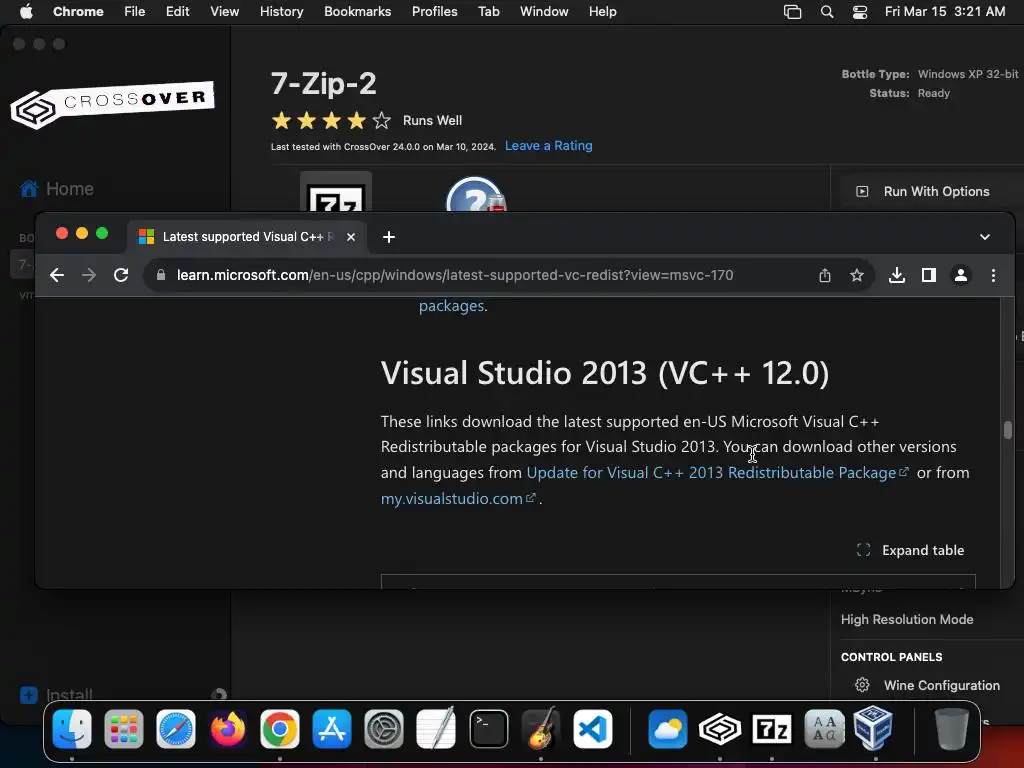
Task: Open Chrome downloads icon
Action: tap(897, 275)
